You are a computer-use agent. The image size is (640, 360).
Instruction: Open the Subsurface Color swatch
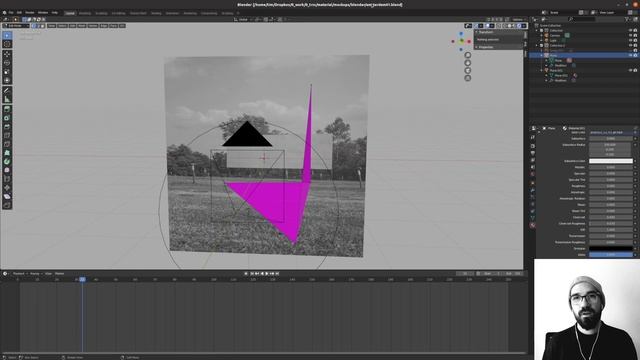(611, 161)
